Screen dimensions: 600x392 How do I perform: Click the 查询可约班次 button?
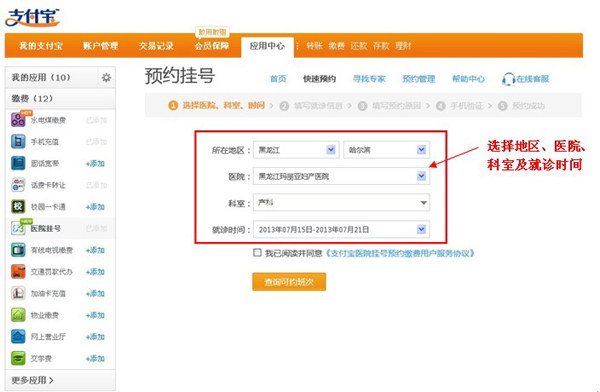(x=289, y=282)
